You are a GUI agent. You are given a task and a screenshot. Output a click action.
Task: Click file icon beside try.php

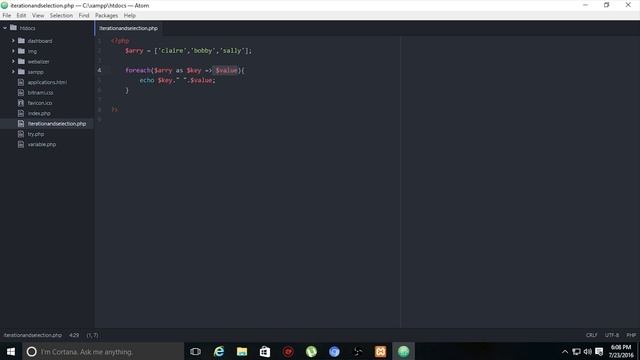(21, 134)
